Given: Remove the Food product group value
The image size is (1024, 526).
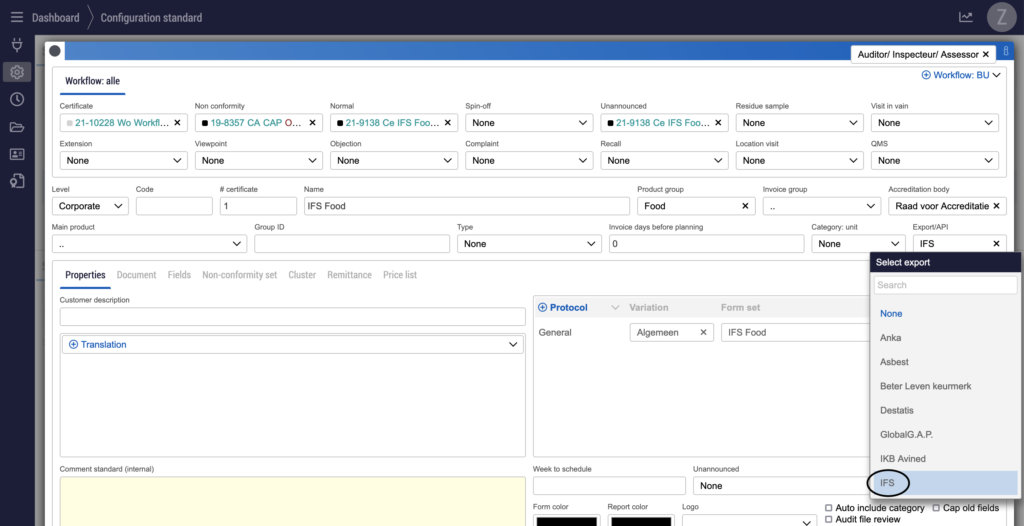Looking at the screenshot, I should pos(745,206).
